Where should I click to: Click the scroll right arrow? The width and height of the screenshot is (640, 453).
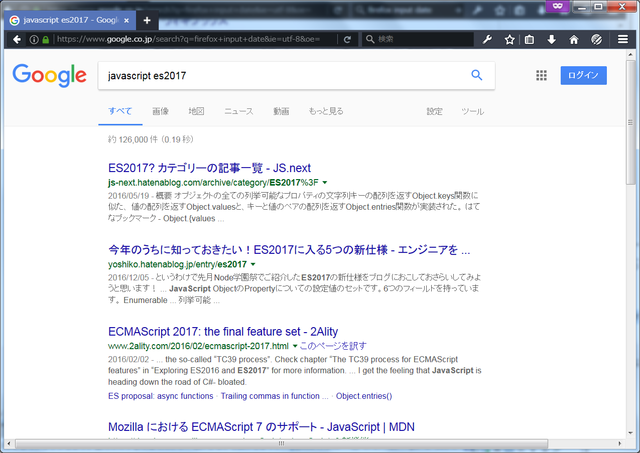620,443
